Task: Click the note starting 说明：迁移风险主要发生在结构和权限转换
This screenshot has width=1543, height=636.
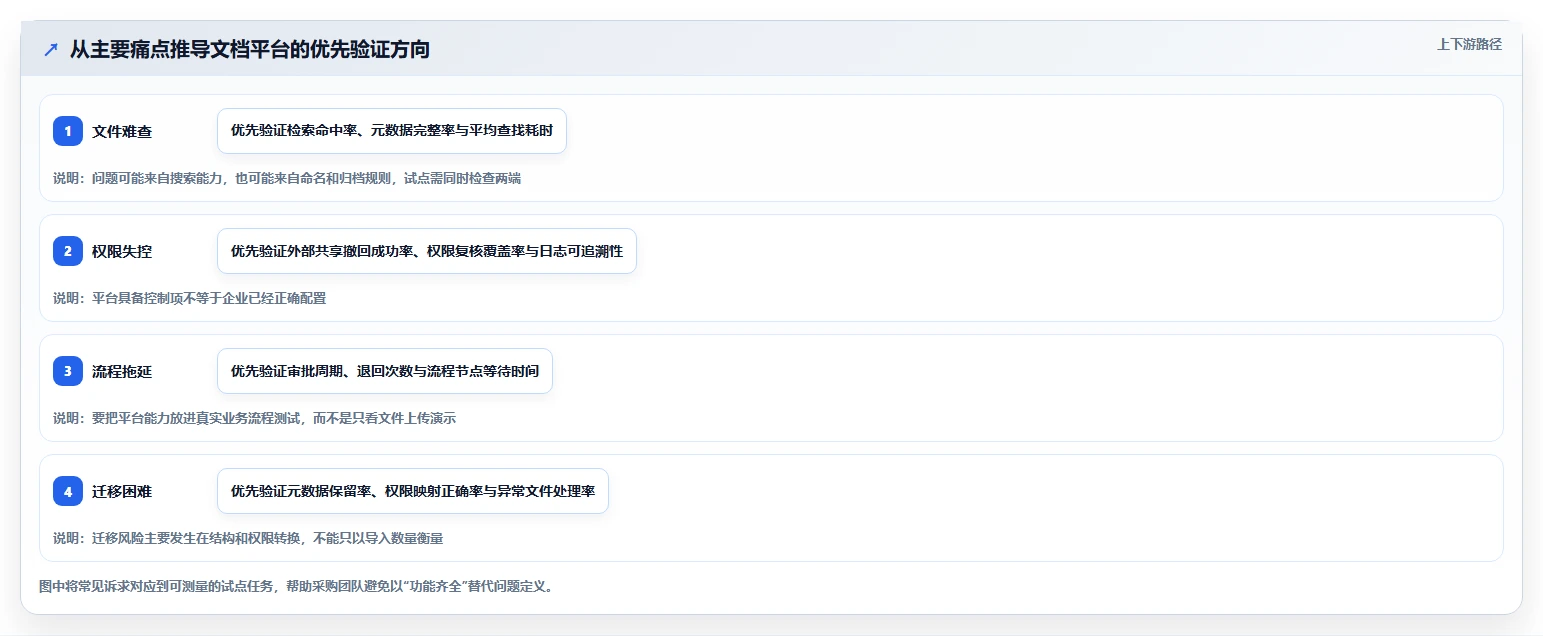Action: tap(248, 538)
